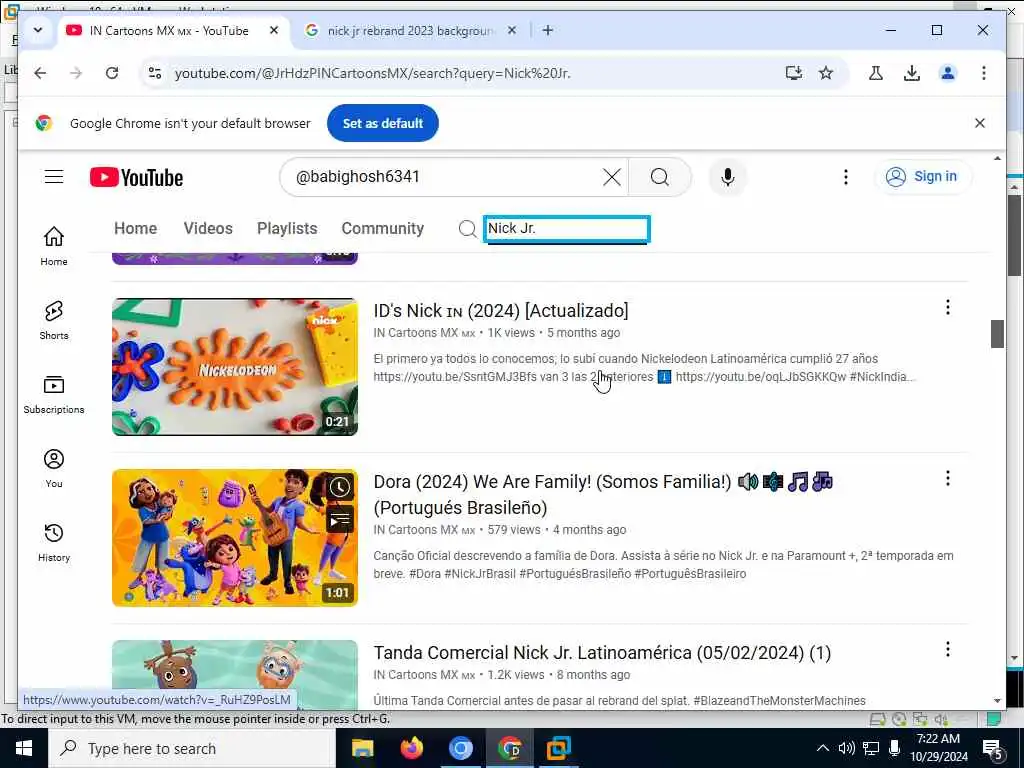Image resolution: width=1024 pixels, height=768 pixels.
Task: Start voice search with the microphone
Action: [x=728, y=177]
